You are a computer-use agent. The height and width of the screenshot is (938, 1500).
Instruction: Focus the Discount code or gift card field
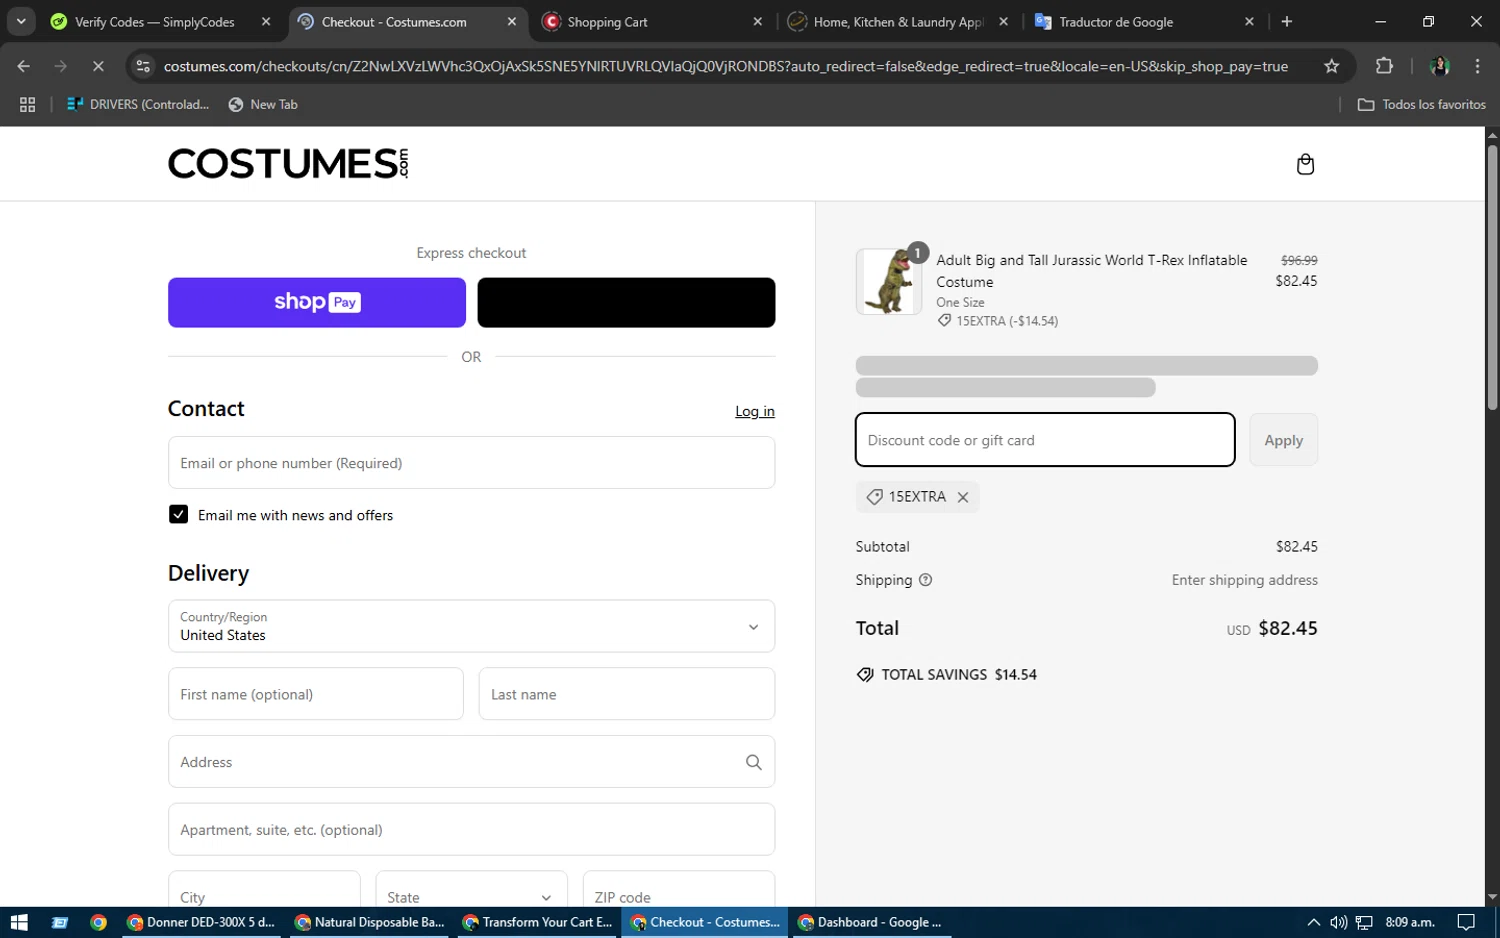click(x=1045, y=440)
